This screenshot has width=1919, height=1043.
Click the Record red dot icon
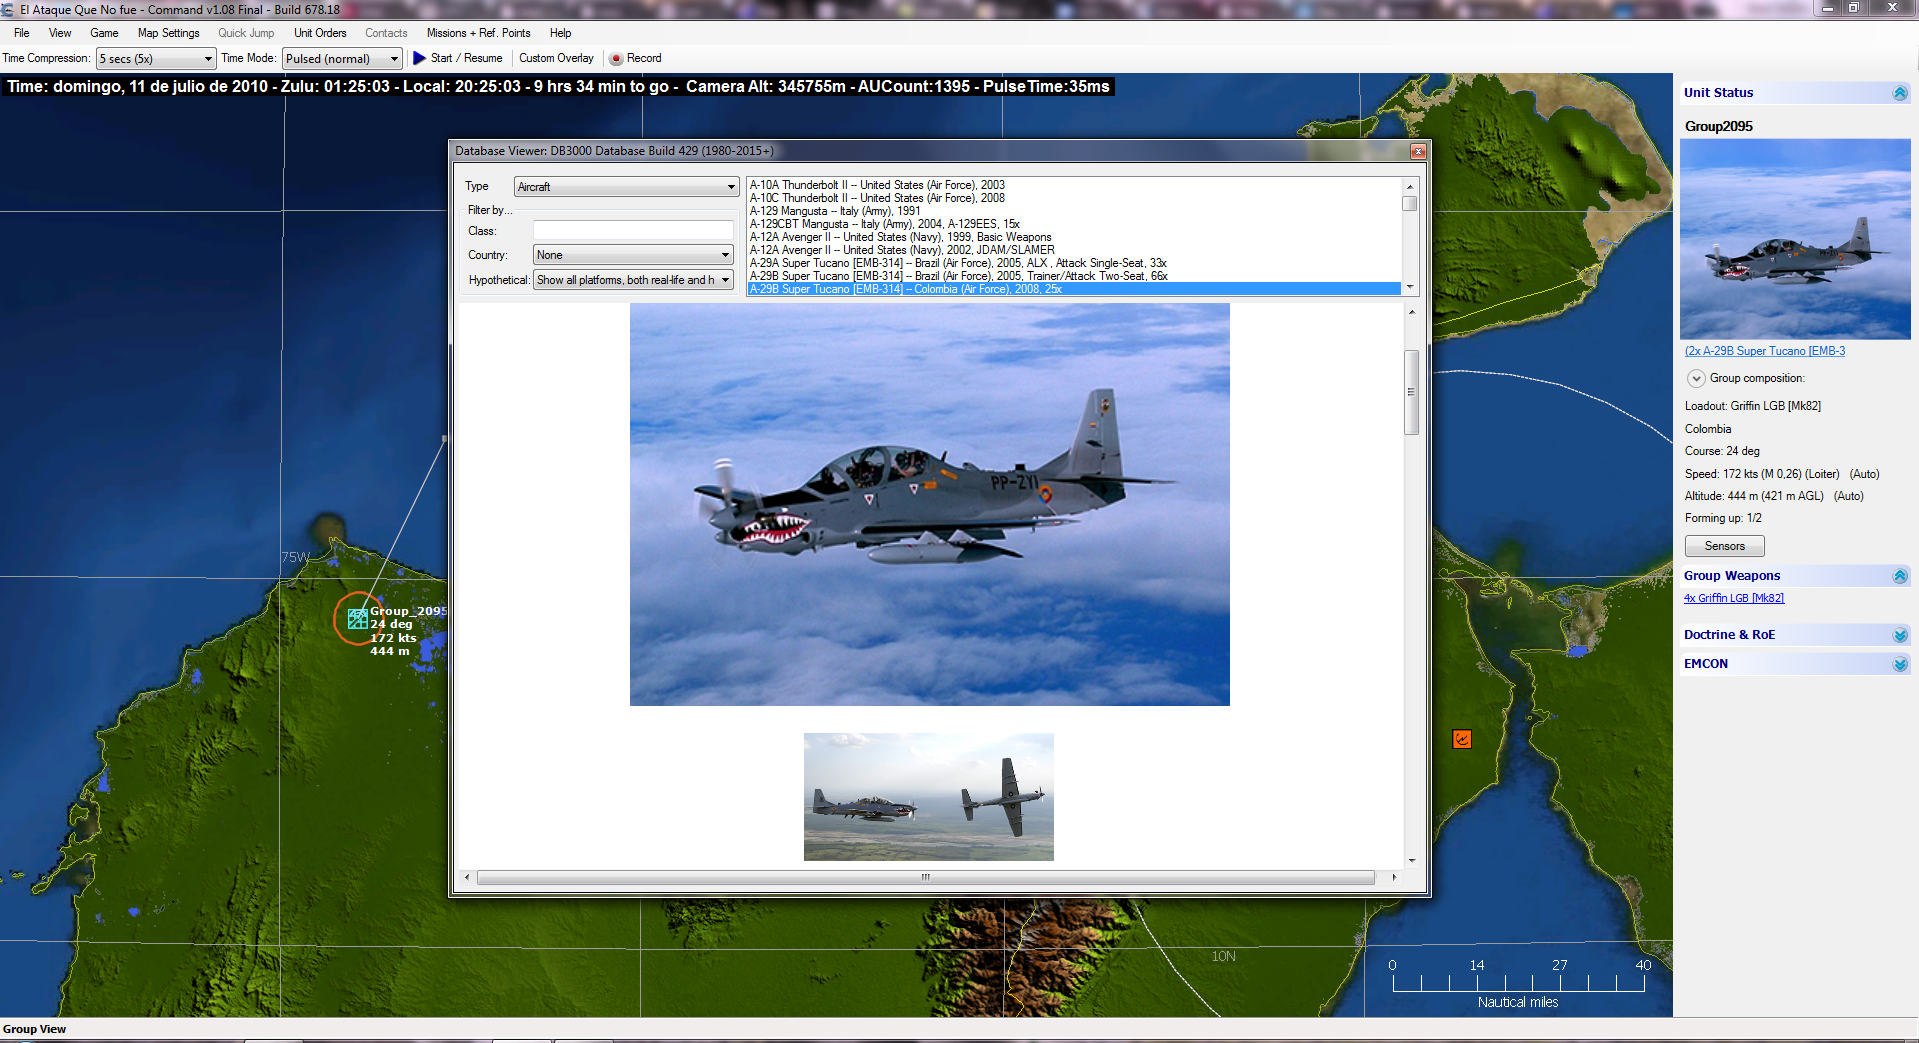point(616,59)
